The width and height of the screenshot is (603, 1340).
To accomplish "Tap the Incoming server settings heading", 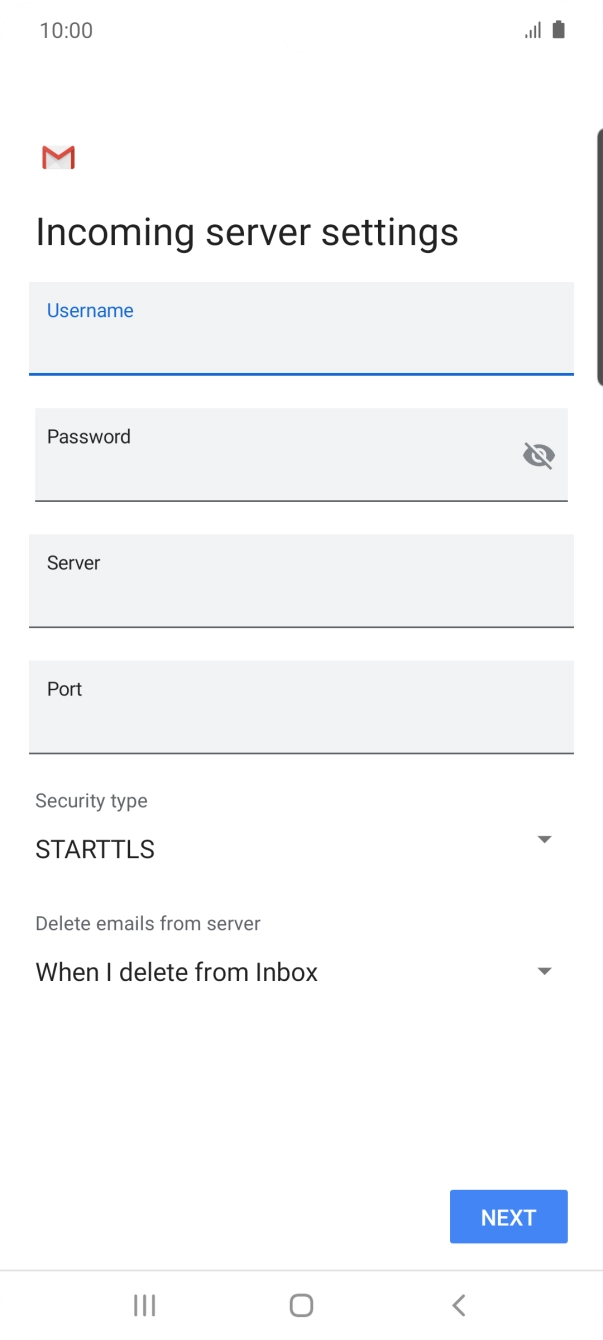I will coord(246,231).
